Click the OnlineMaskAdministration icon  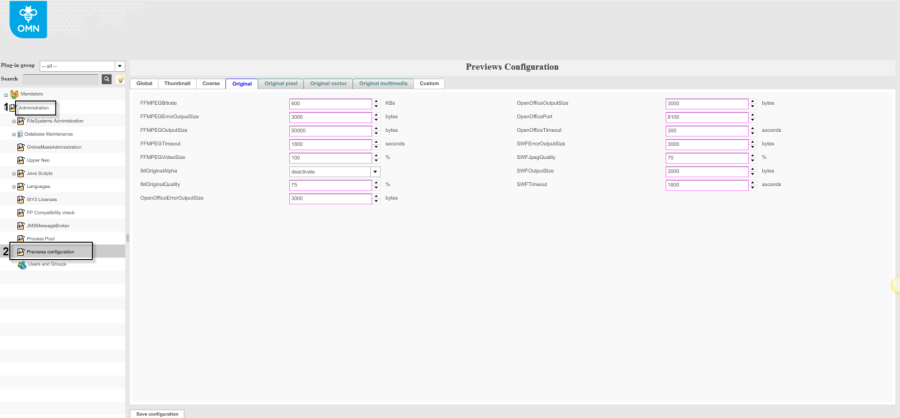coord(21,148)
